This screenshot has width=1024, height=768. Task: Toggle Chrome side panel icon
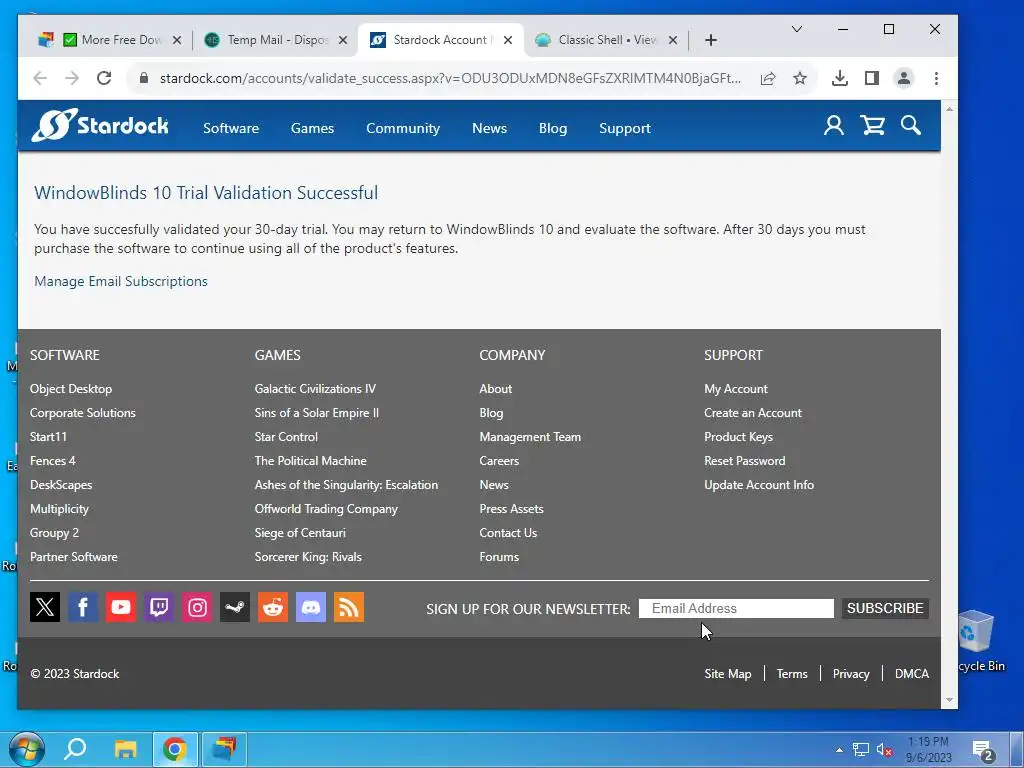(872, 78)
